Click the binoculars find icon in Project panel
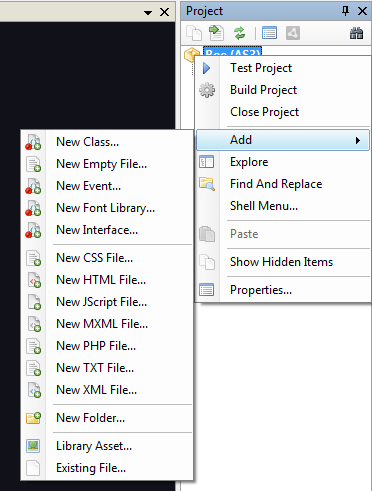This screenshot has height=491, width=372. [356, 33]
